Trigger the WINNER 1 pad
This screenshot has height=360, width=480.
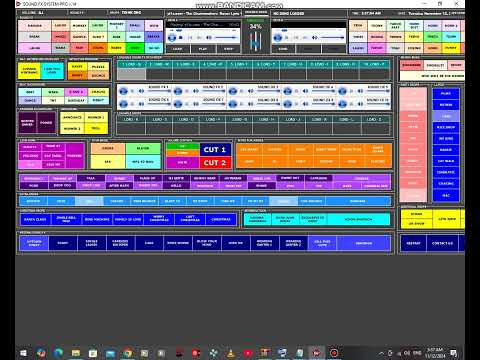click(96, 118)
